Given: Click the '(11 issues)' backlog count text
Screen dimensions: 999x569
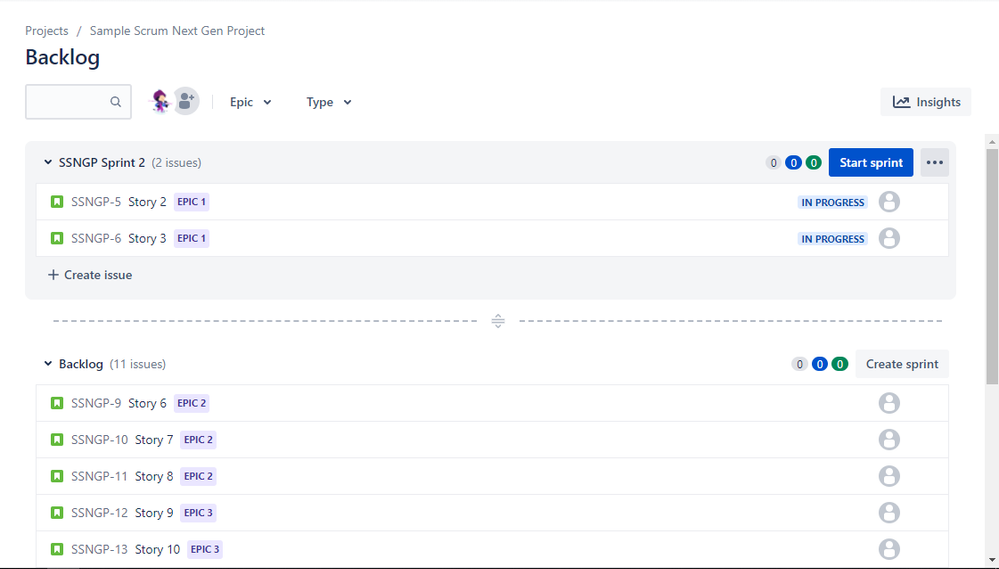Looking at the screenshot, I should click(138, 364).
